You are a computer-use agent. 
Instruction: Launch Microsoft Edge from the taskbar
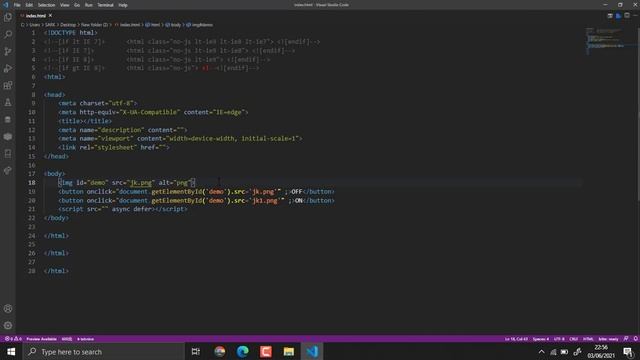pyautogui.click(x=243, y=351)
